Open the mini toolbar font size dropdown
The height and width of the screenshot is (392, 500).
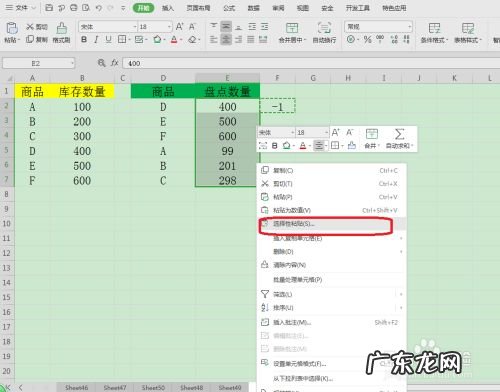coord(326,133)
